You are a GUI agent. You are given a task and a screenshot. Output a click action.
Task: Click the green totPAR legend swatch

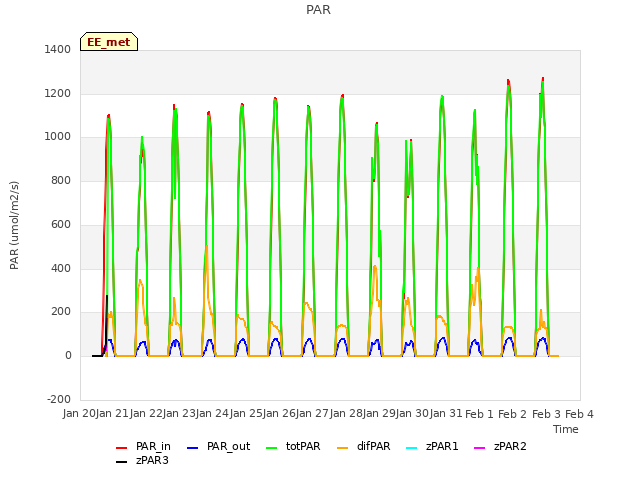[272, 448]
